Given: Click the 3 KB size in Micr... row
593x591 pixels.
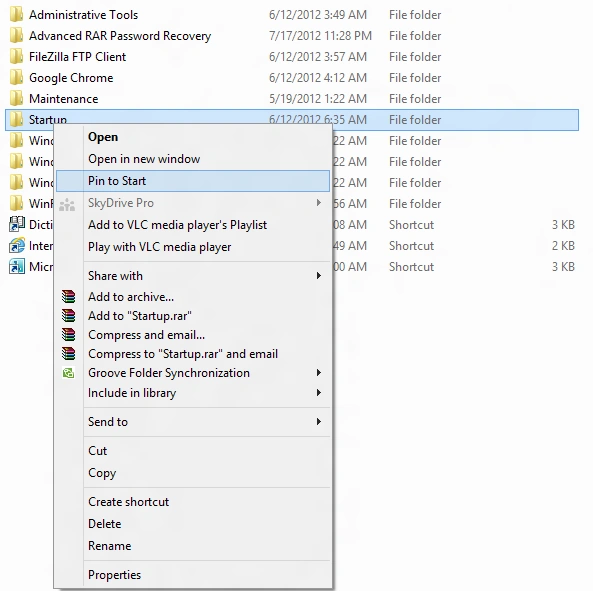Looking at the screenshot, I should pyautogui.click(x=563, y=267).
